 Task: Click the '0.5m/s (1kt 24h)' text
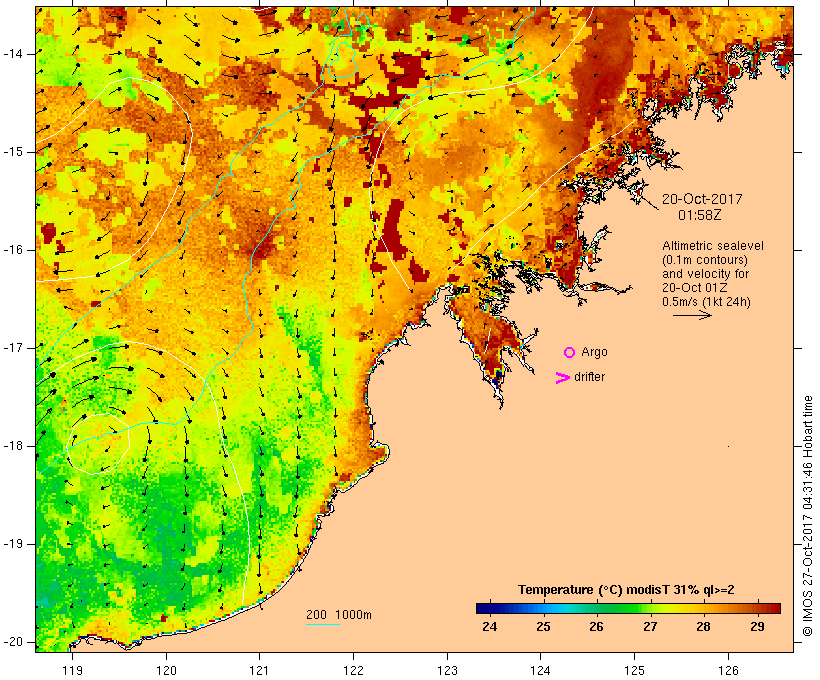pyautogui.click(x=706, y=302)
